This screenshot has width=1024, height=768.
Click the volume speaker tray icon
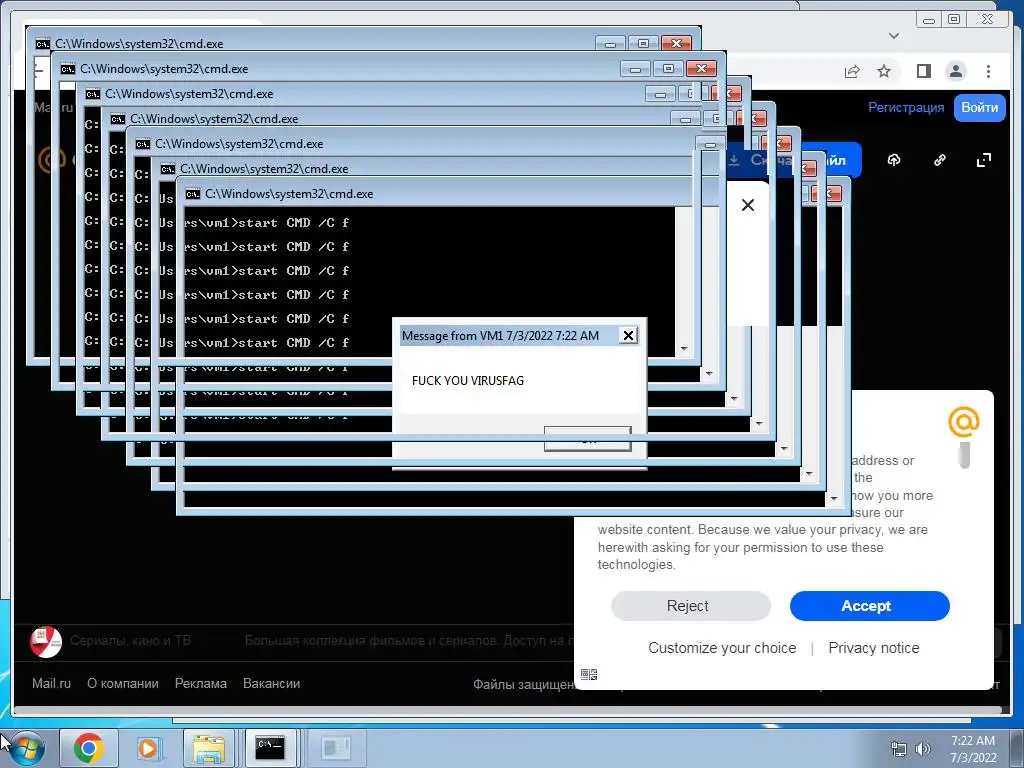tap(922, 749)
